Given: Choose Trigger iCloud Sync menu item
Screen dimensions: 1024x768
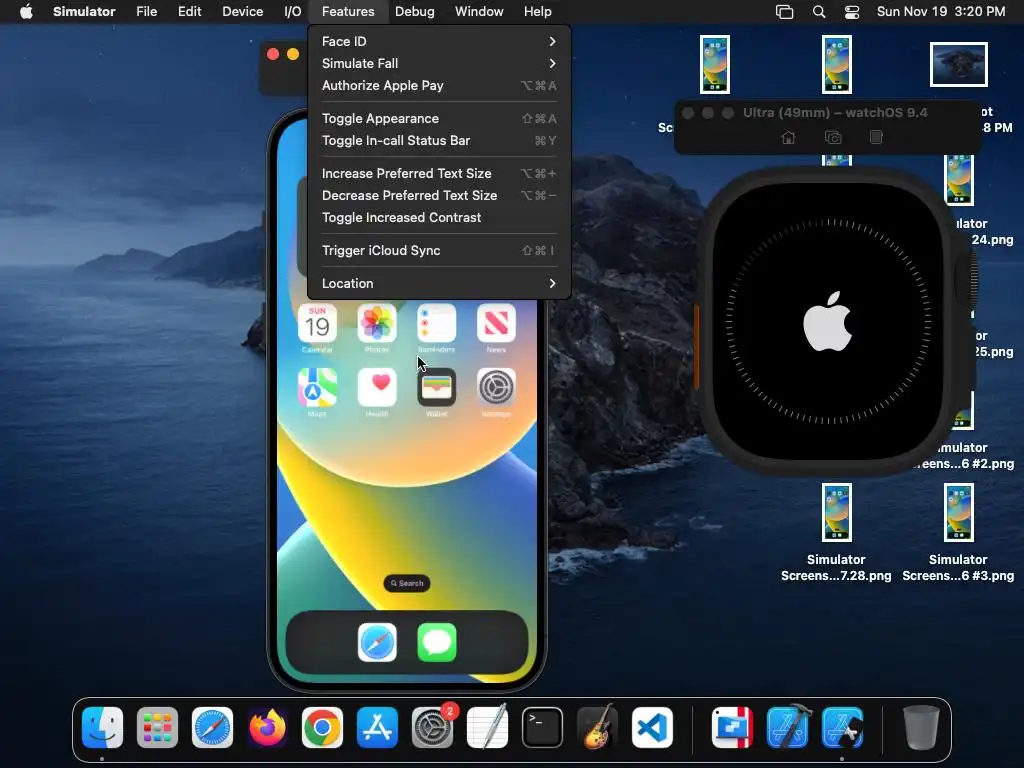Looking at the screenshot, I should click(x=439, y=250).
